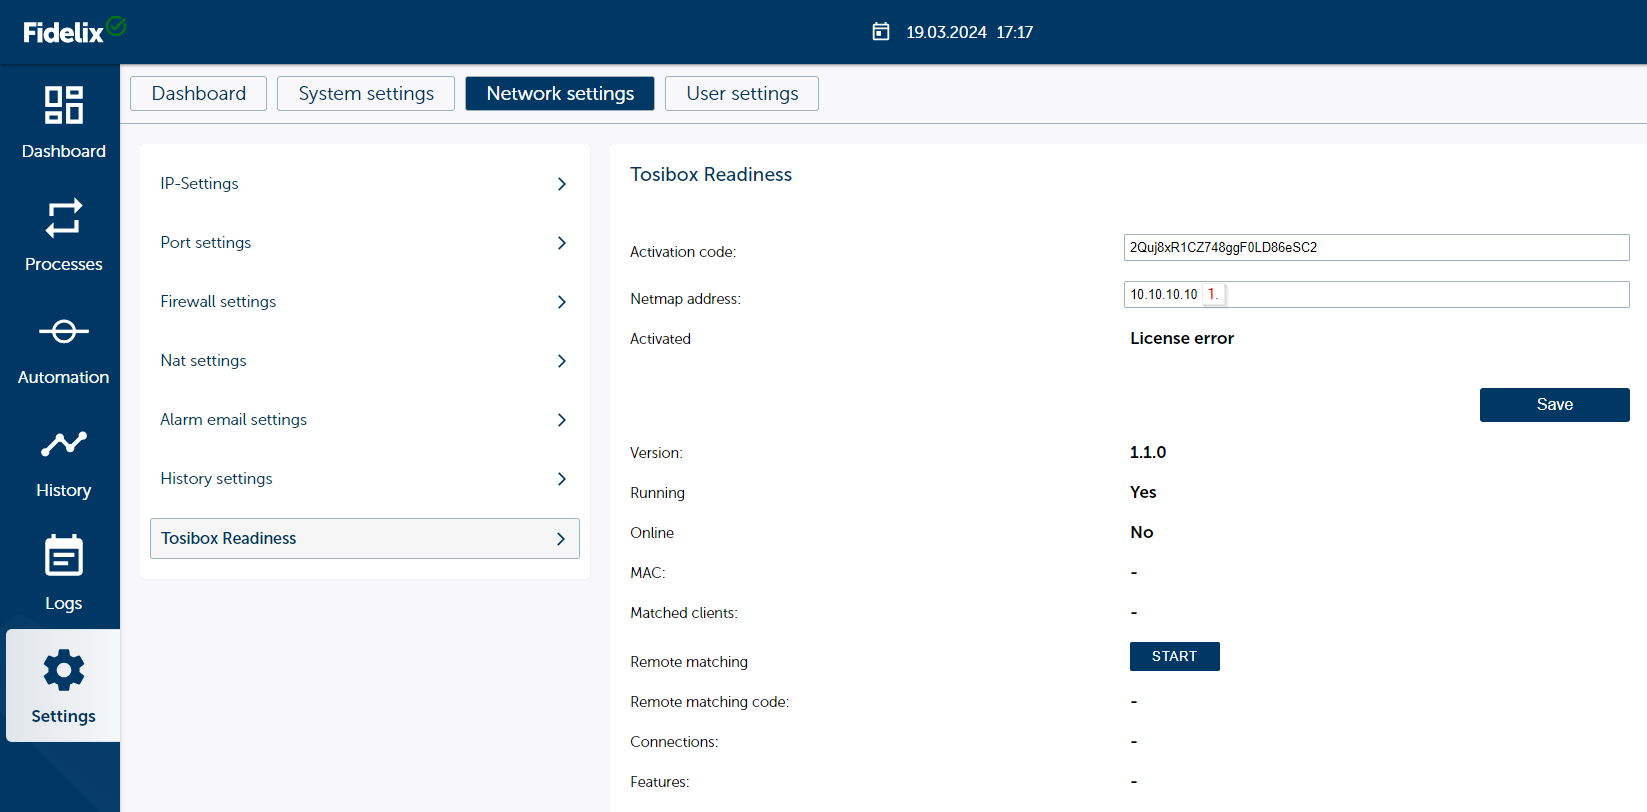Expand Port settings chevron
This screenshot has width=1647, height=812.
coord(562,243)
